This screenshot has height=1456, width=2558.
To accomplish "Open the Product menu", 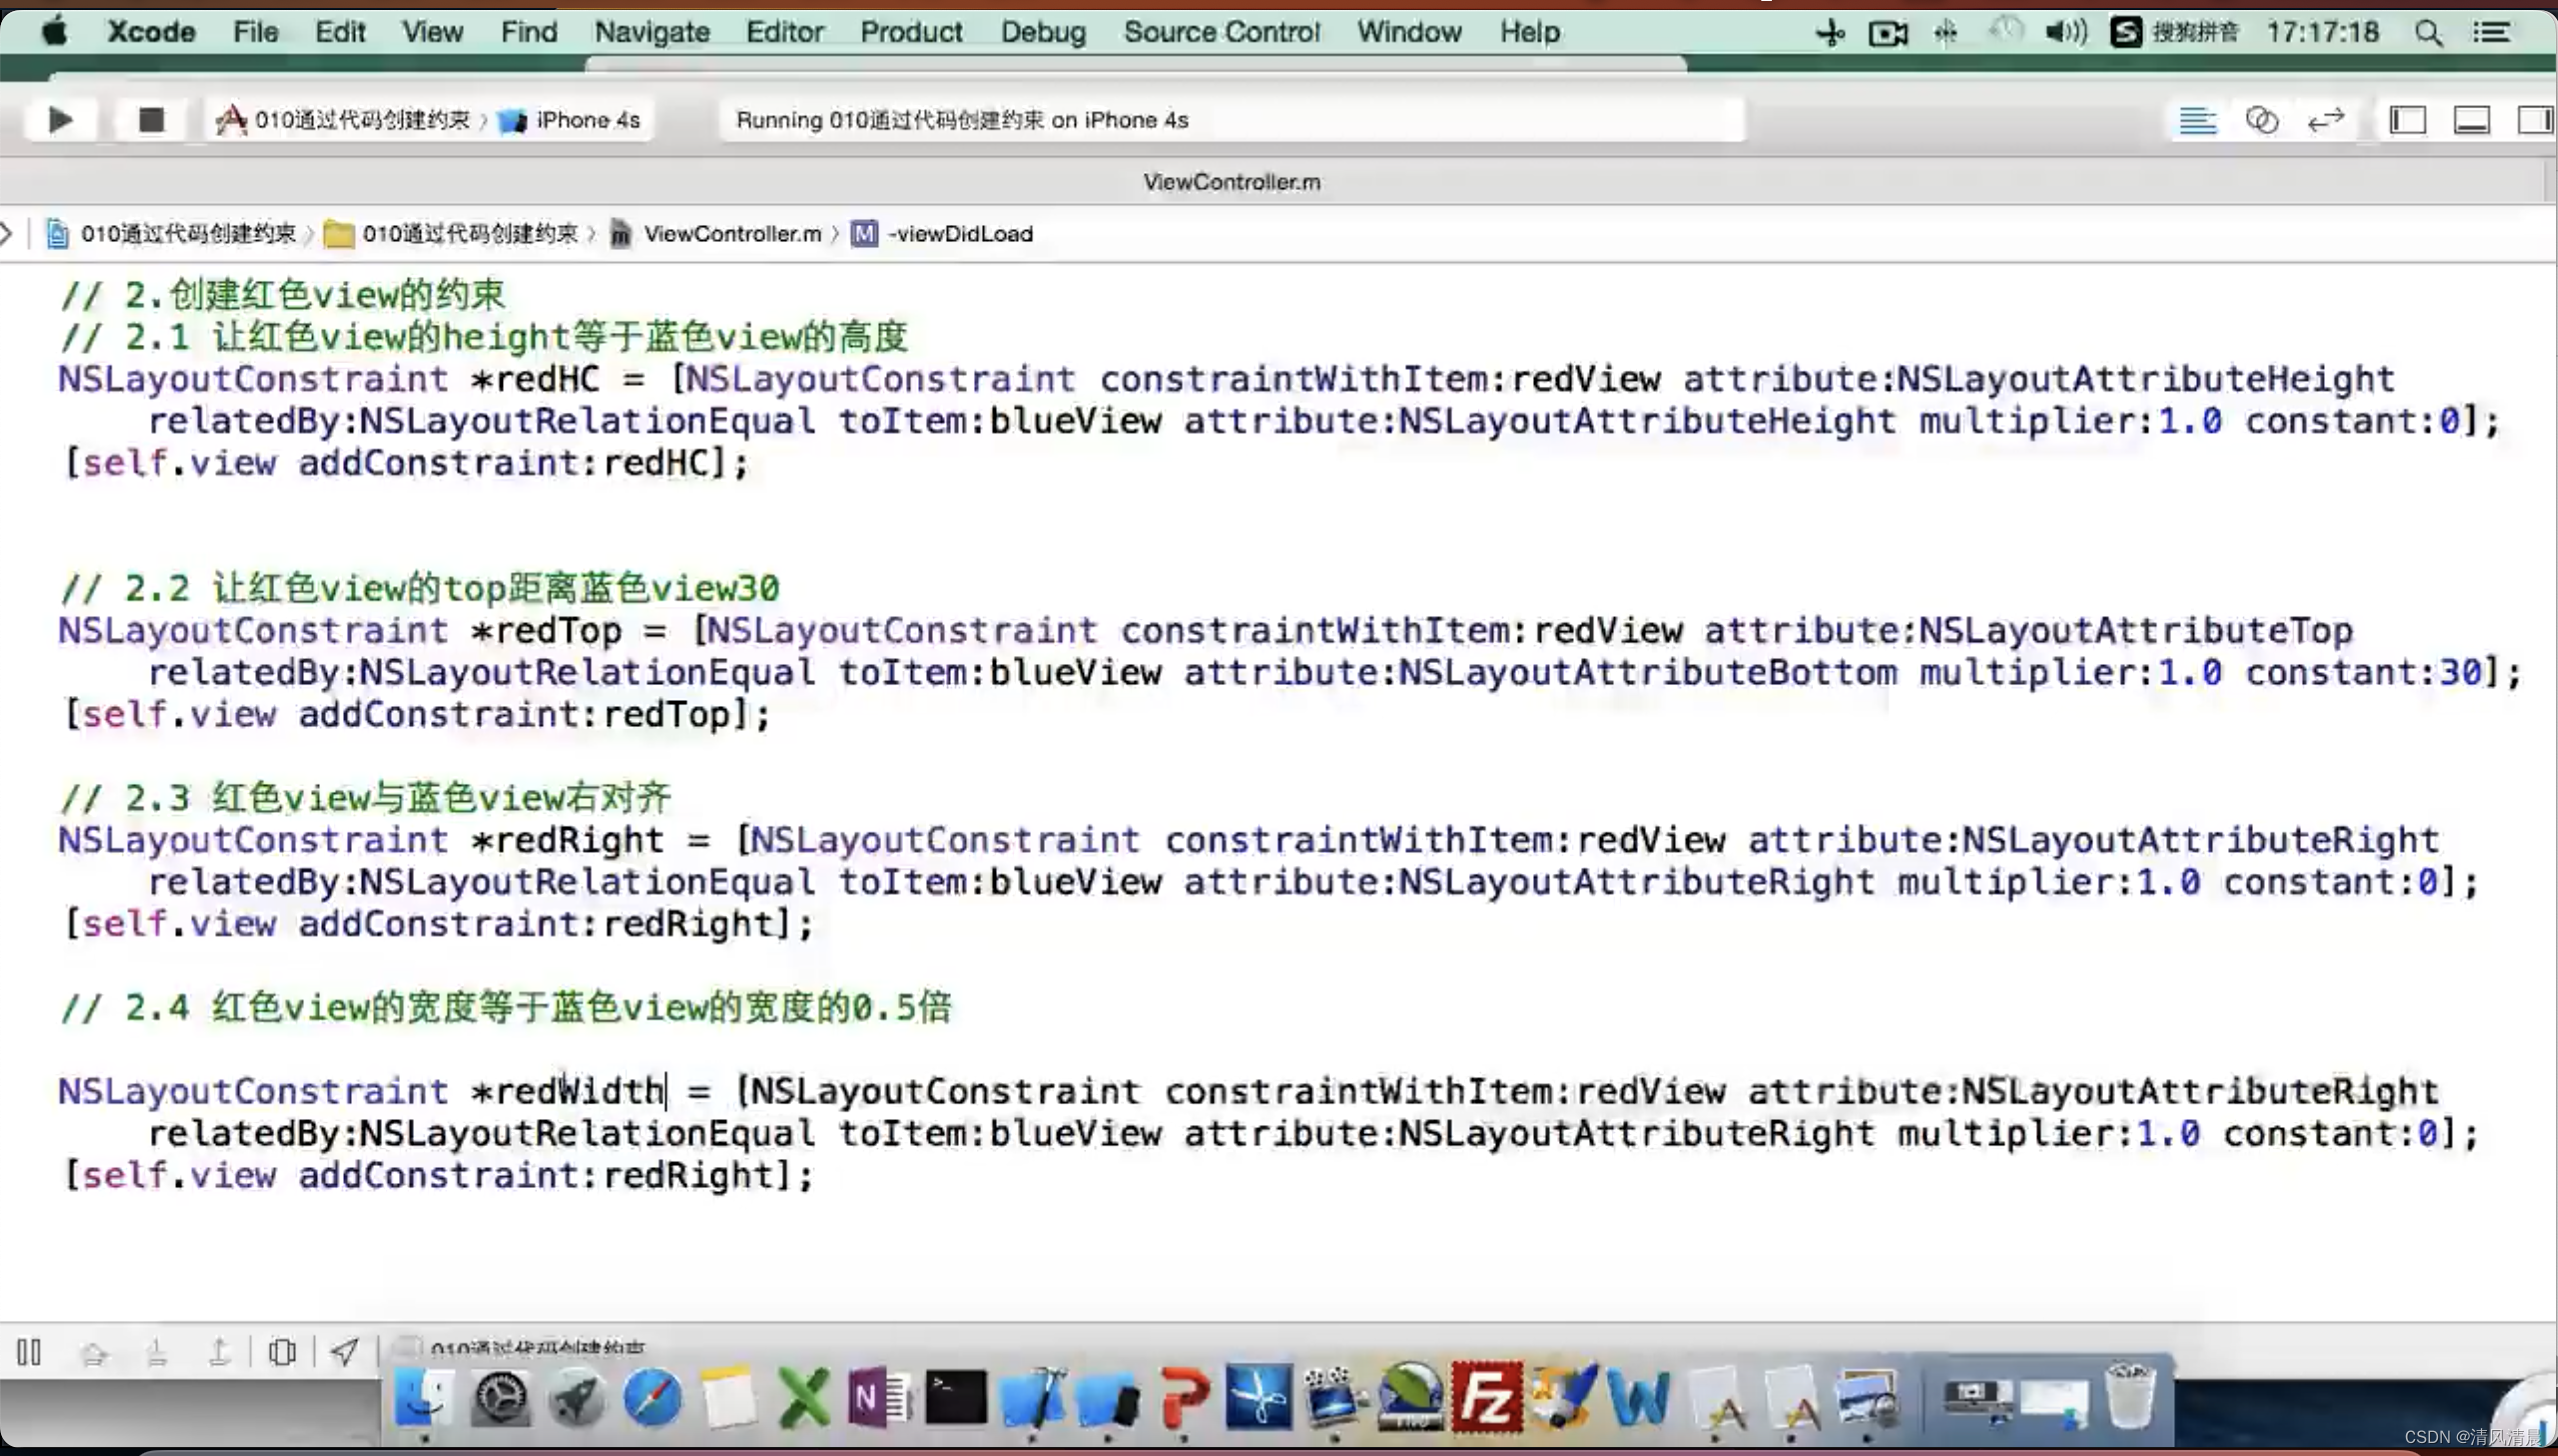I will point(911,32).
